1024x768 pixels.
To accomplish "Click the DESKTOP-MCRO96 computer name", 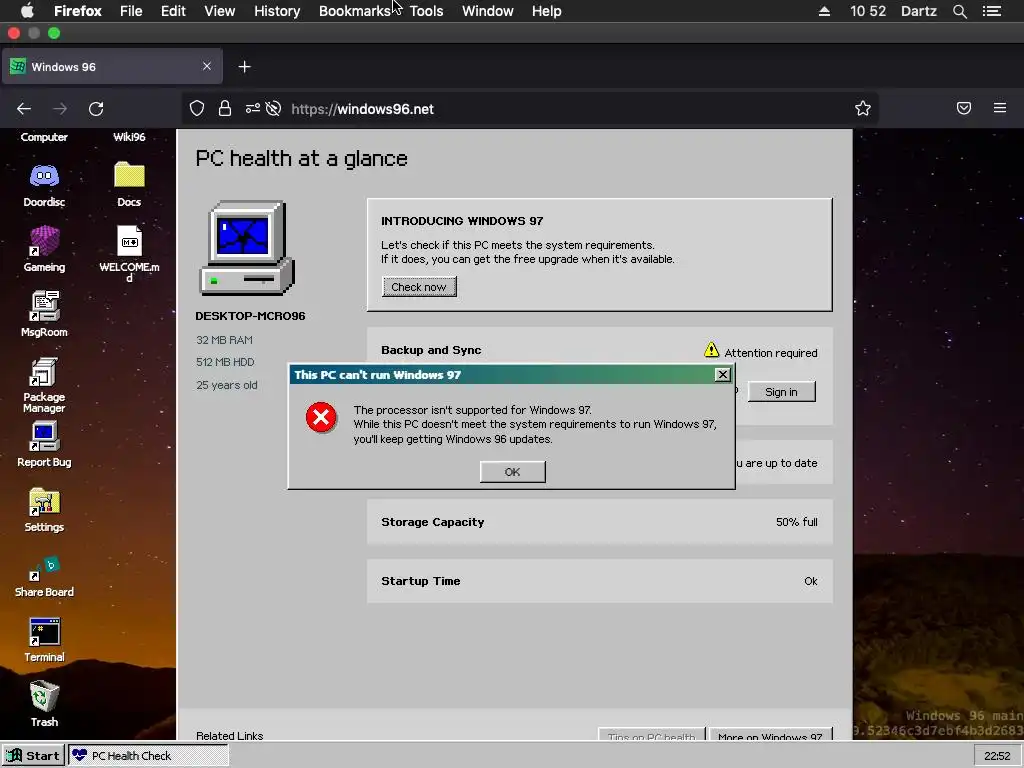I will pos(250,316).
